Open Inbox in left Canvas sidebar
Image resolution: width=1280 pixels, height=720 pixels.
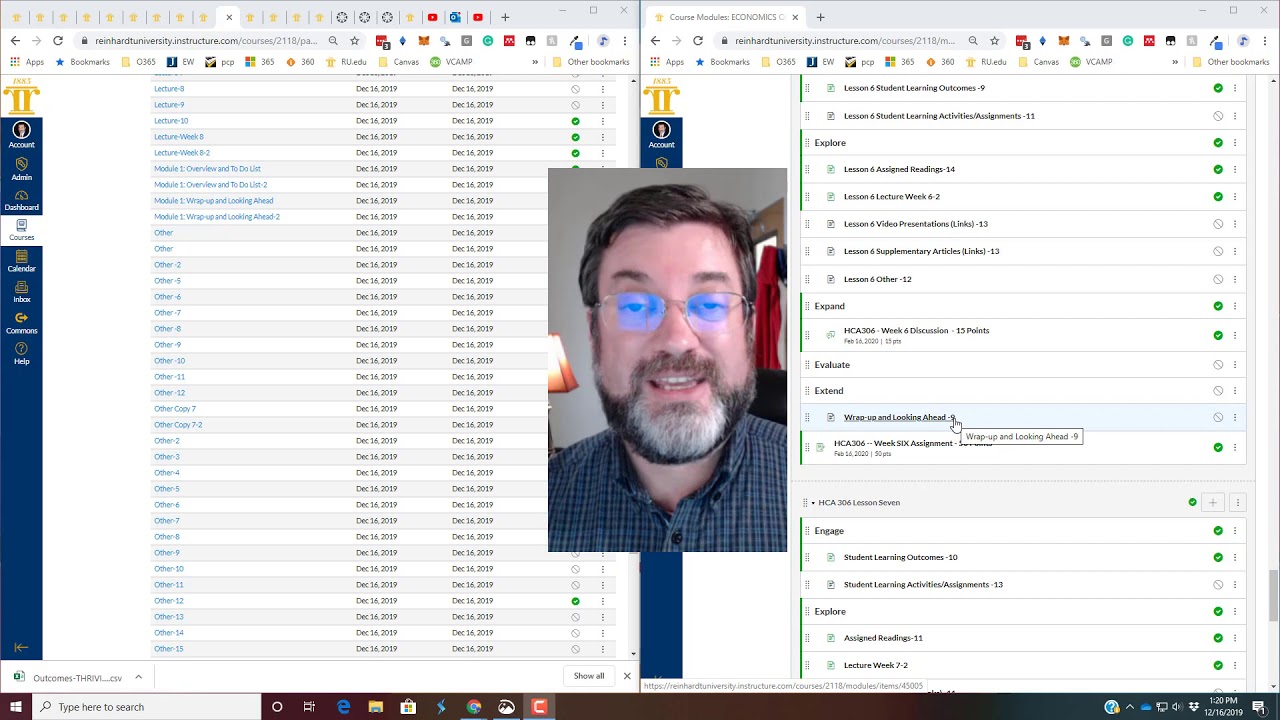[x=21, y=292]
